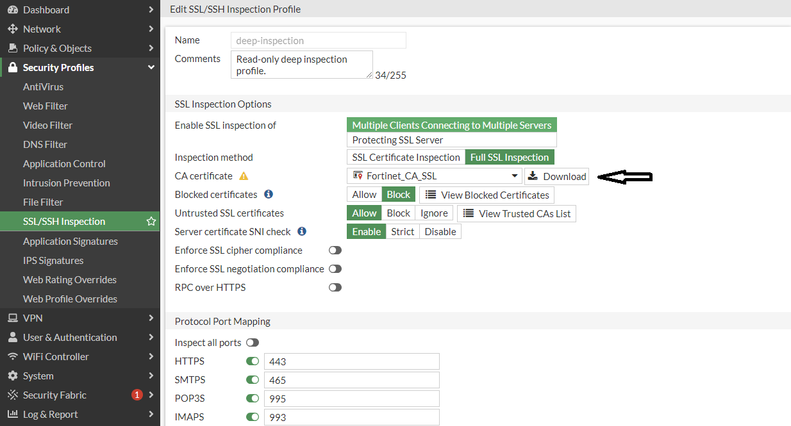Enable the RPC over HTTPS toggle

tap(335, 287)
